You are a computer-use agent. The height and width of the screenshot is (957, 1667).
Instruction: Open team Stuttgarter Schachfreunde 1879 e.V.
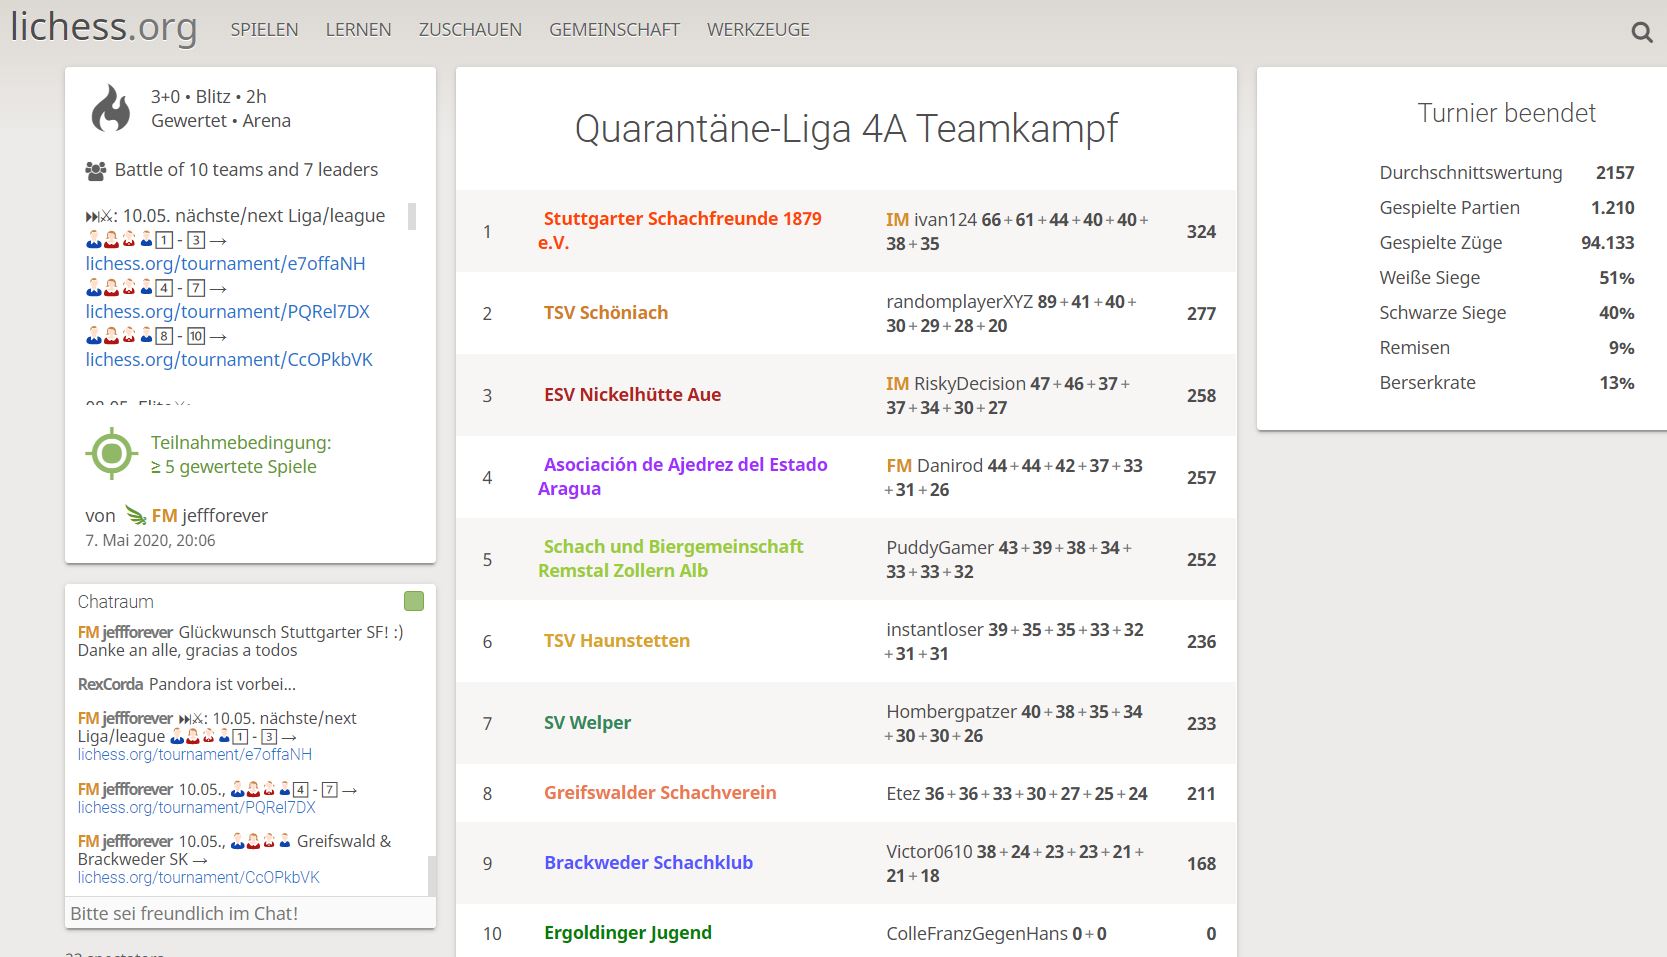pos(680,231)
